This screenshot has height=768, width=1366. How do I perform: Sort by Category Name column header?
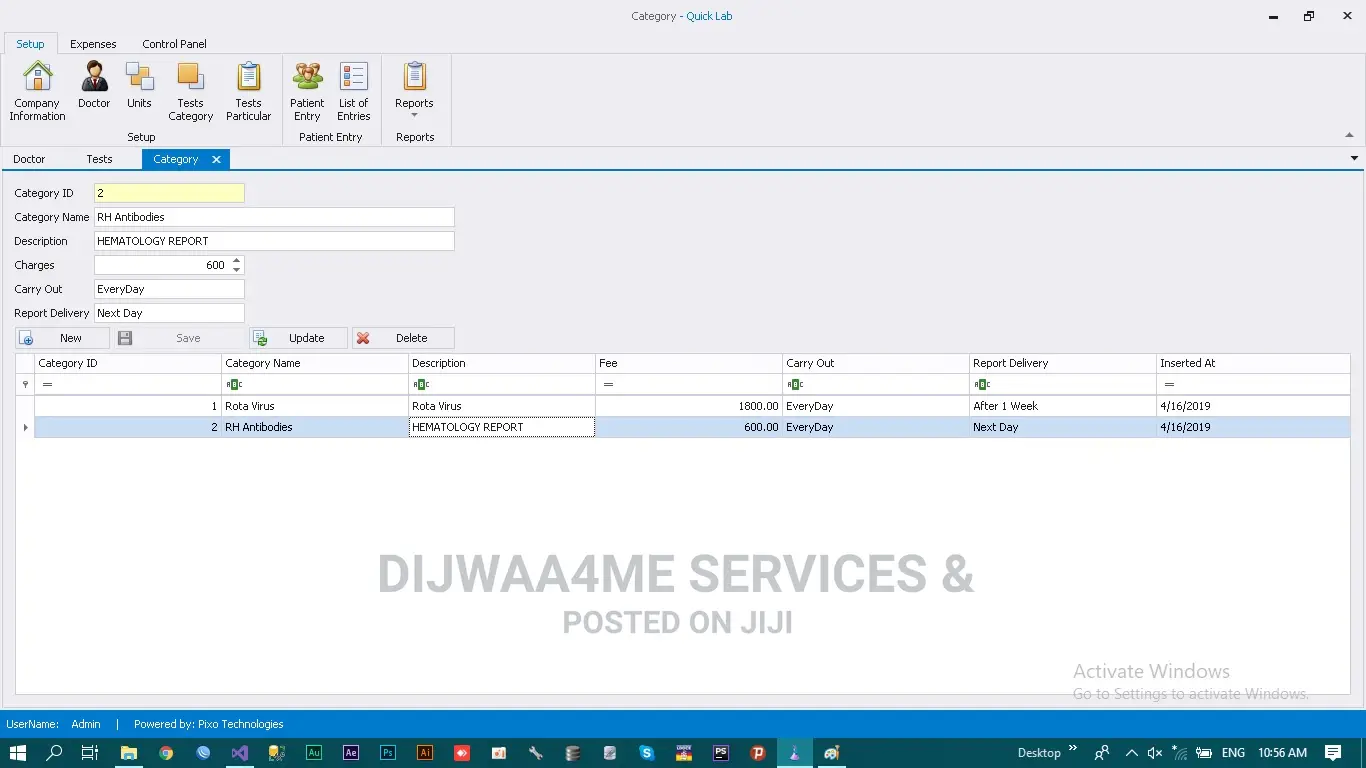coord(315,363)
